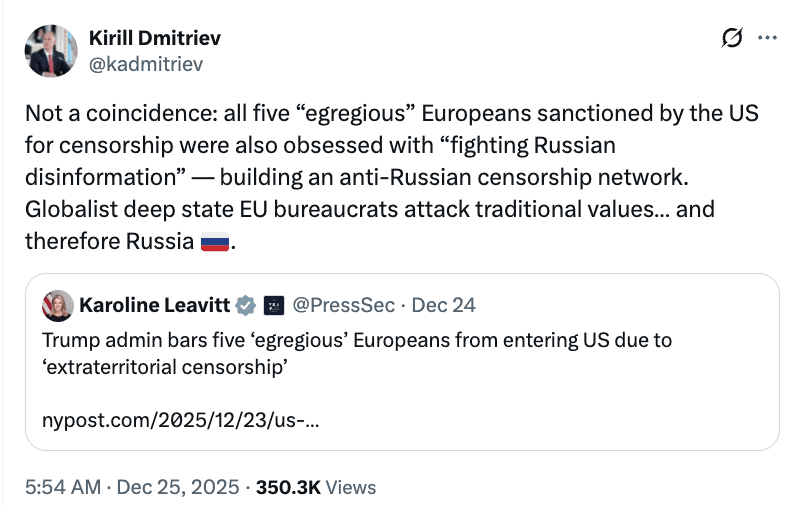Click the 'extraterritorial censorship' line in quoted post

tap(165, 366)
